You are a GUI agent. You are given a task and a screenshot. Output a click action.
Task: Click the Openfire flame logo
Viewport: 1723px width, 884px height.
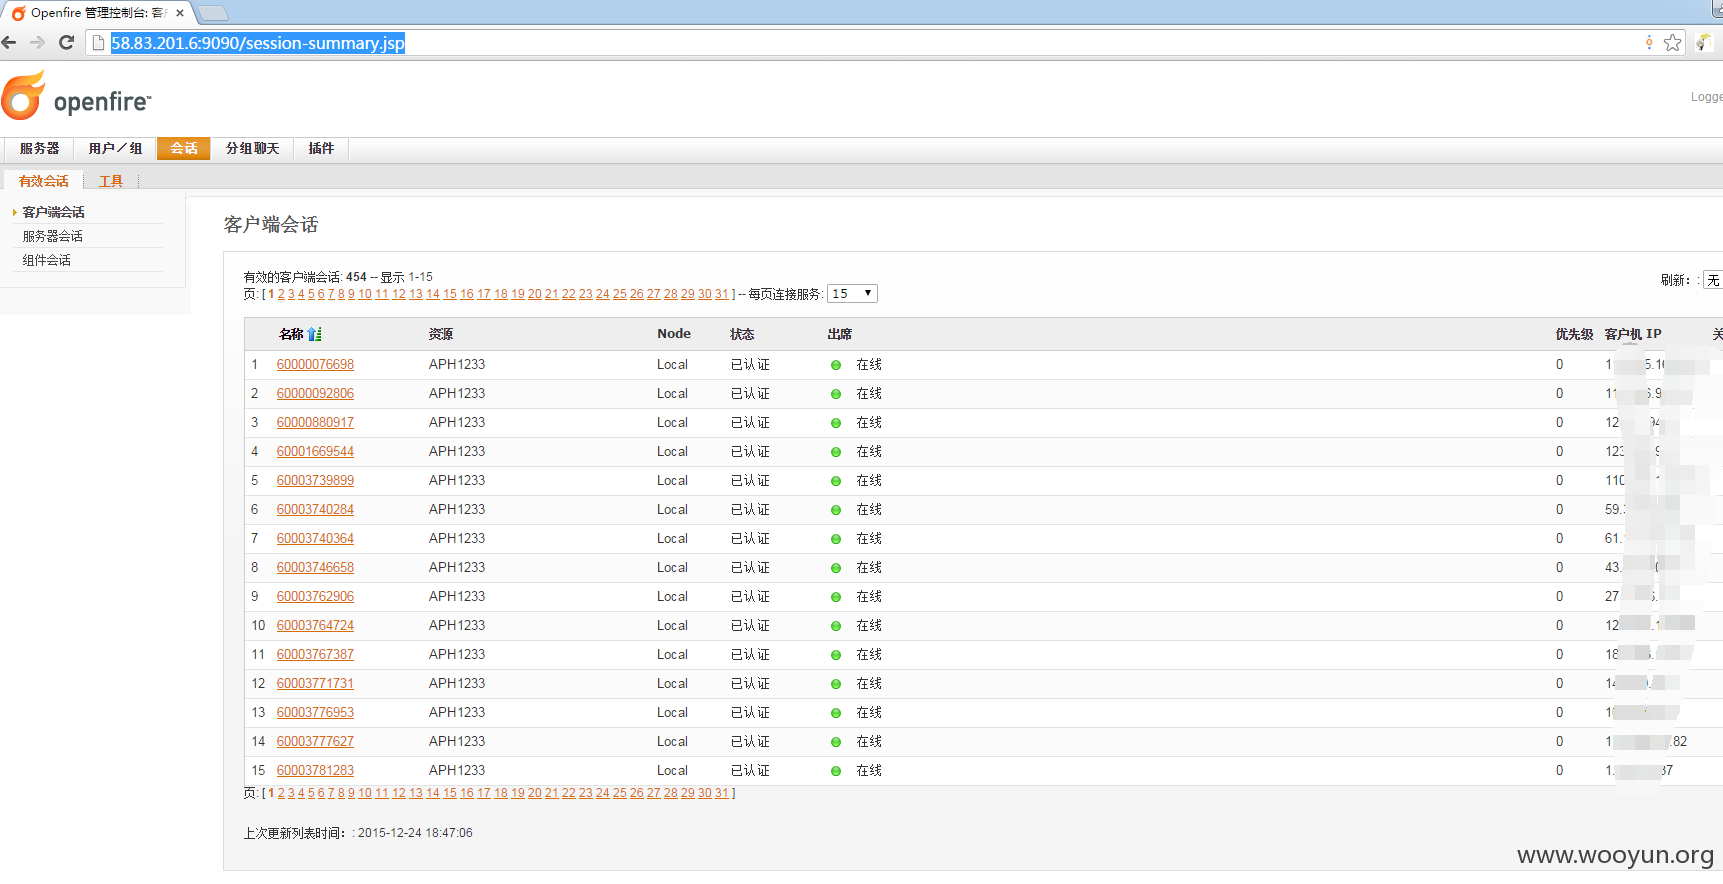(x=24, y=96)
